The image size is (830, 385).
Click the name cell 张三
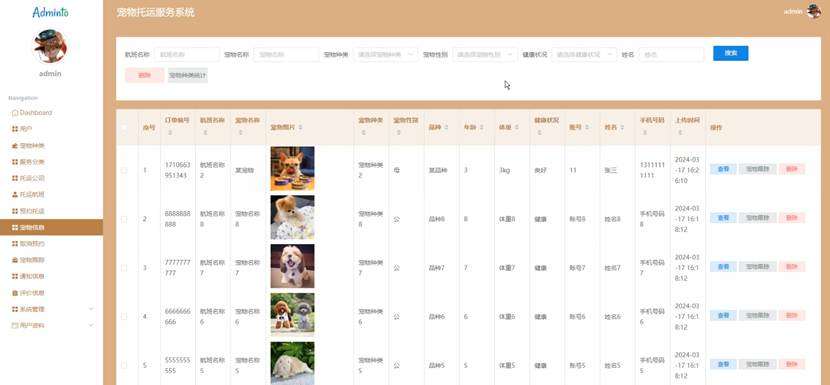[x=611, y=171]
